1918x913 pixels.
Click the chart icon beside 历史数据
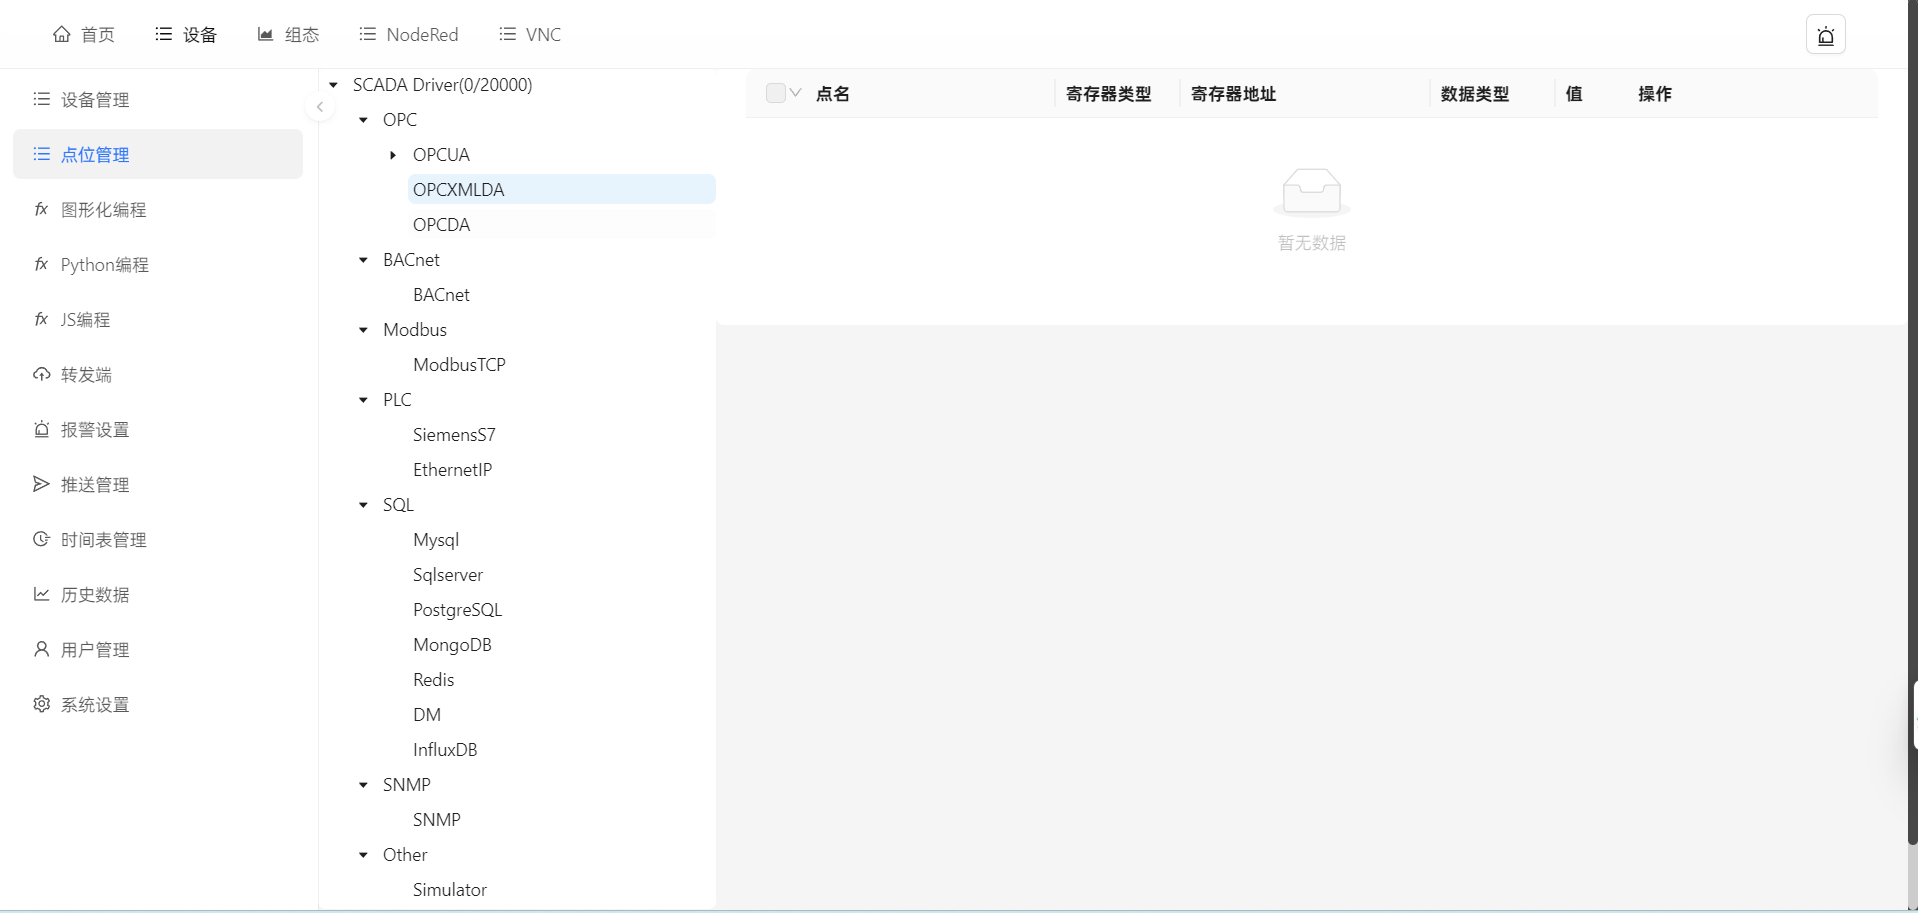[41, 594]
